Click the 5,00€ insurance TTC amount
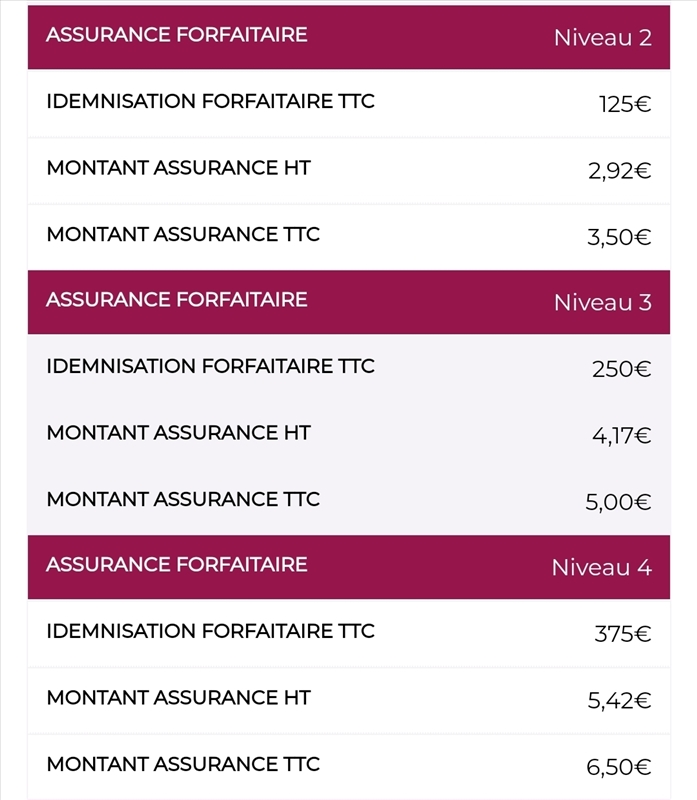The width and height of the screenshot is (697, 800). (618, 502)
